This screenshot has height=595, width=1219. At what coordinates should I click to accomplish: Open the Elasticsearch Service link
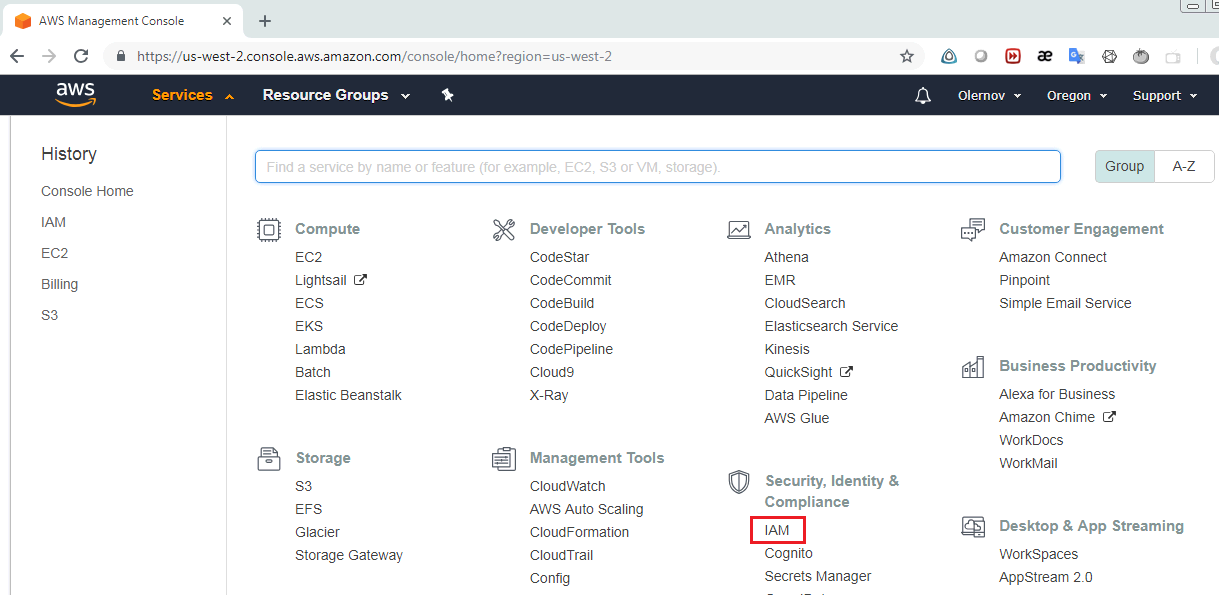(x=831, y=326)
